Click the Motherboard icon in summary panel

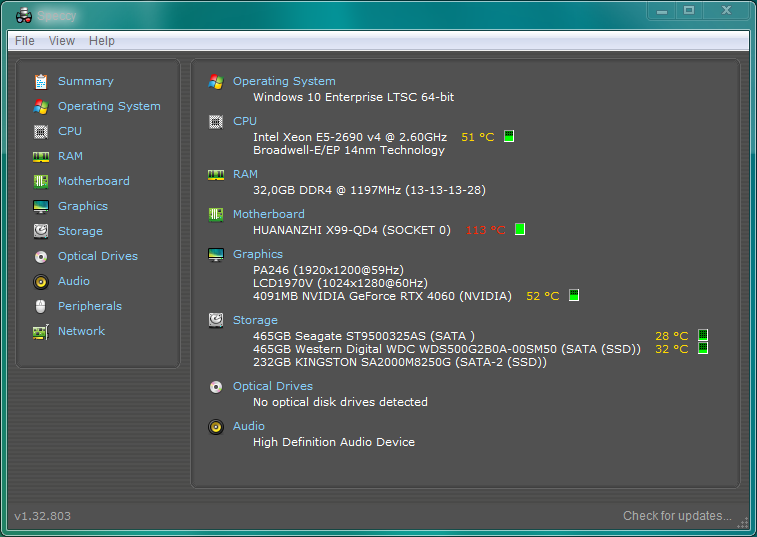216,214
